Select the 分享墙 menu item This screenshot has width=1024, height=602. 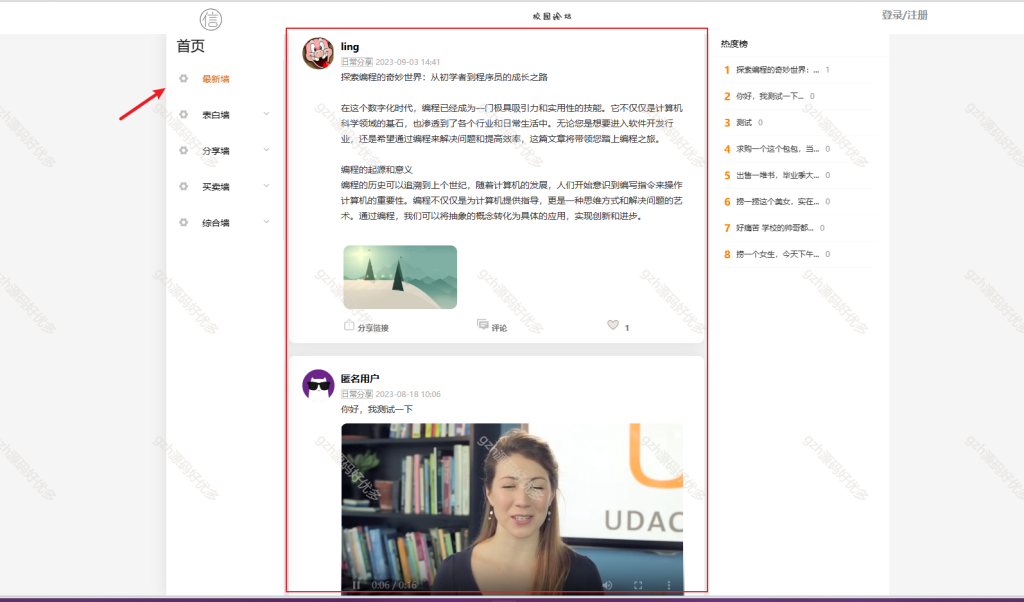pos(216,151)
